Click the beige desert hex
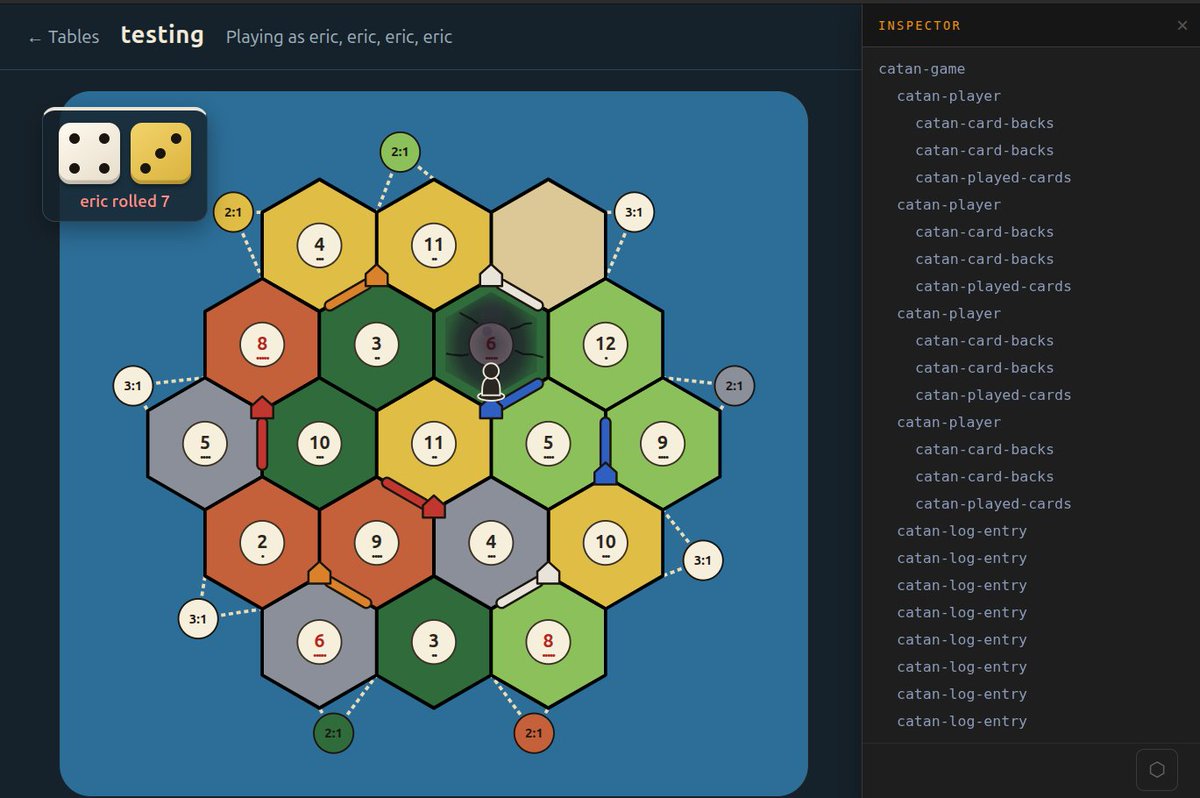This screenshot has height=798, width=1200. click(x=548, y=245)
